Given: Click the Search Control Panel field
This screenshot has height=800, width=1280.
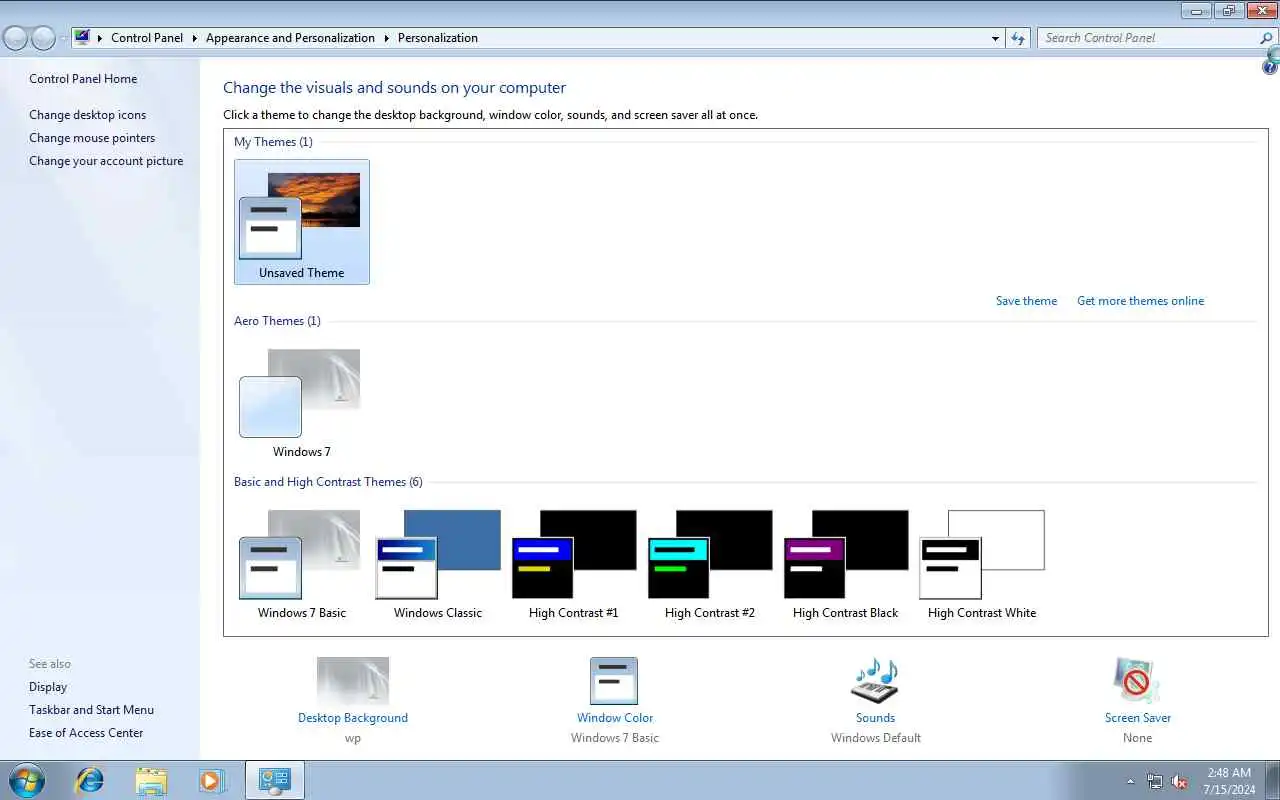Looking at the screenshot, I should tap(1148, 38).
